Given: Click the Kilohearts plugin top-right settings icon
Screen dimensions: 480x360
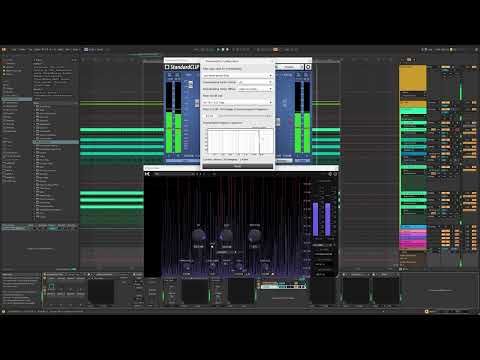Looking at the screenshot, I should [x=335, y=174].
